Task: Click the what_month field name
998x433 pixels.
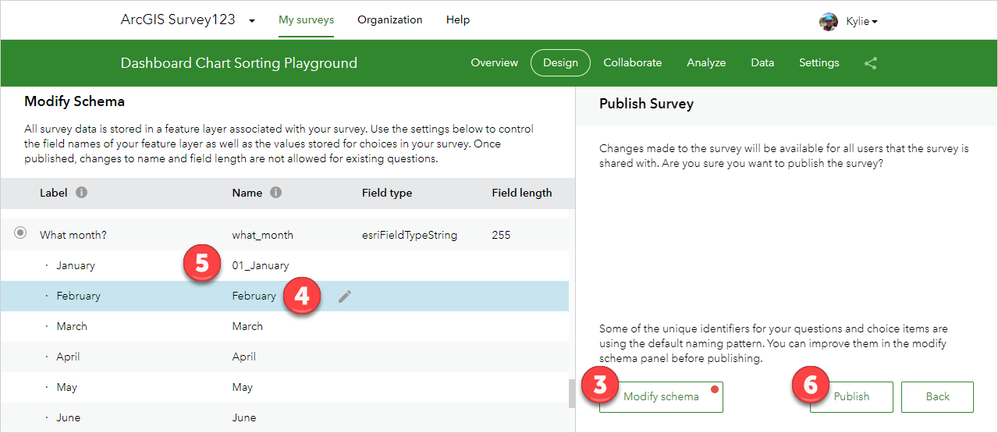Action: pos(263,235)
